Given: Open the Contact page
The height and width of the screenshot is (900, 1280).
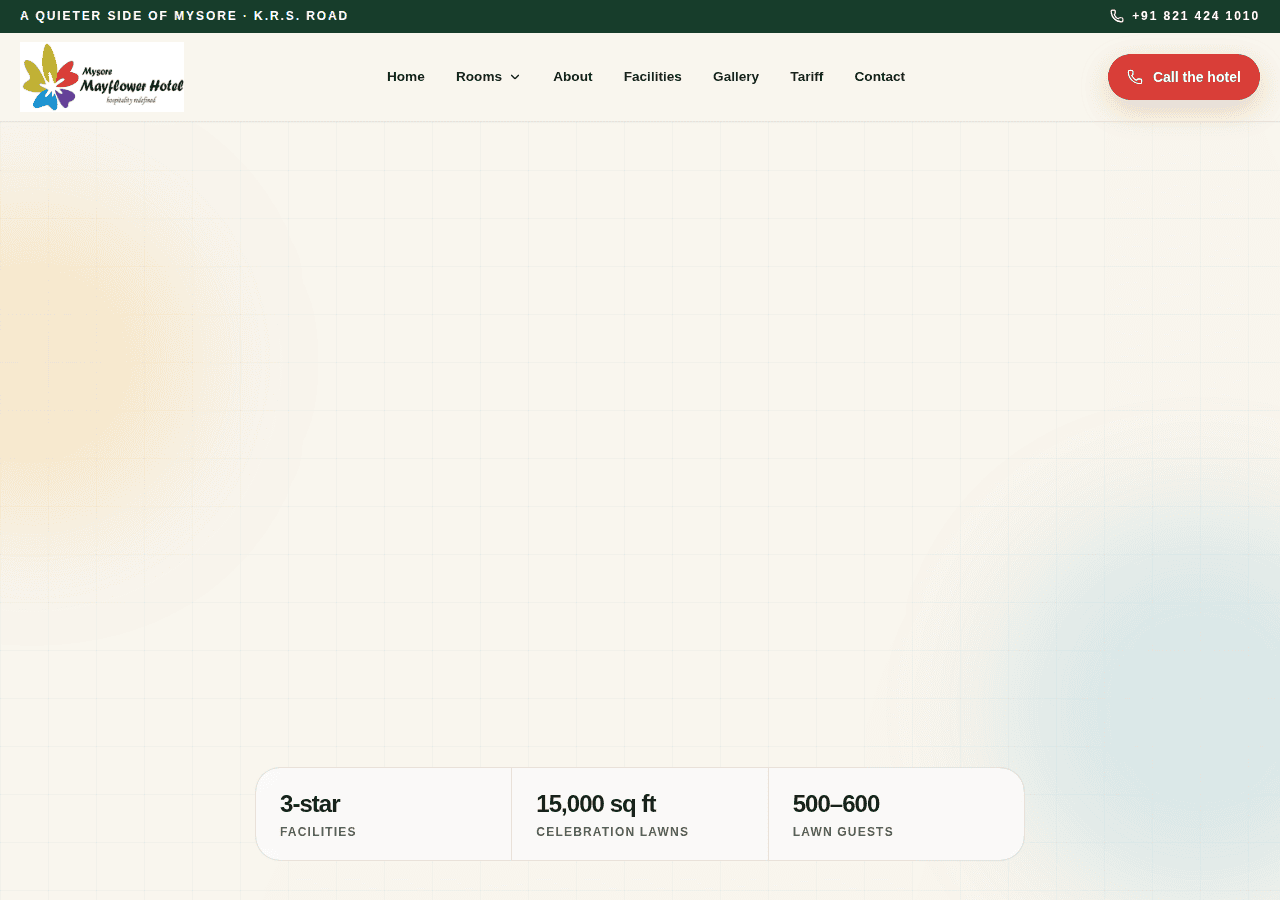Looking at the screenshot, I should point(880,77).
